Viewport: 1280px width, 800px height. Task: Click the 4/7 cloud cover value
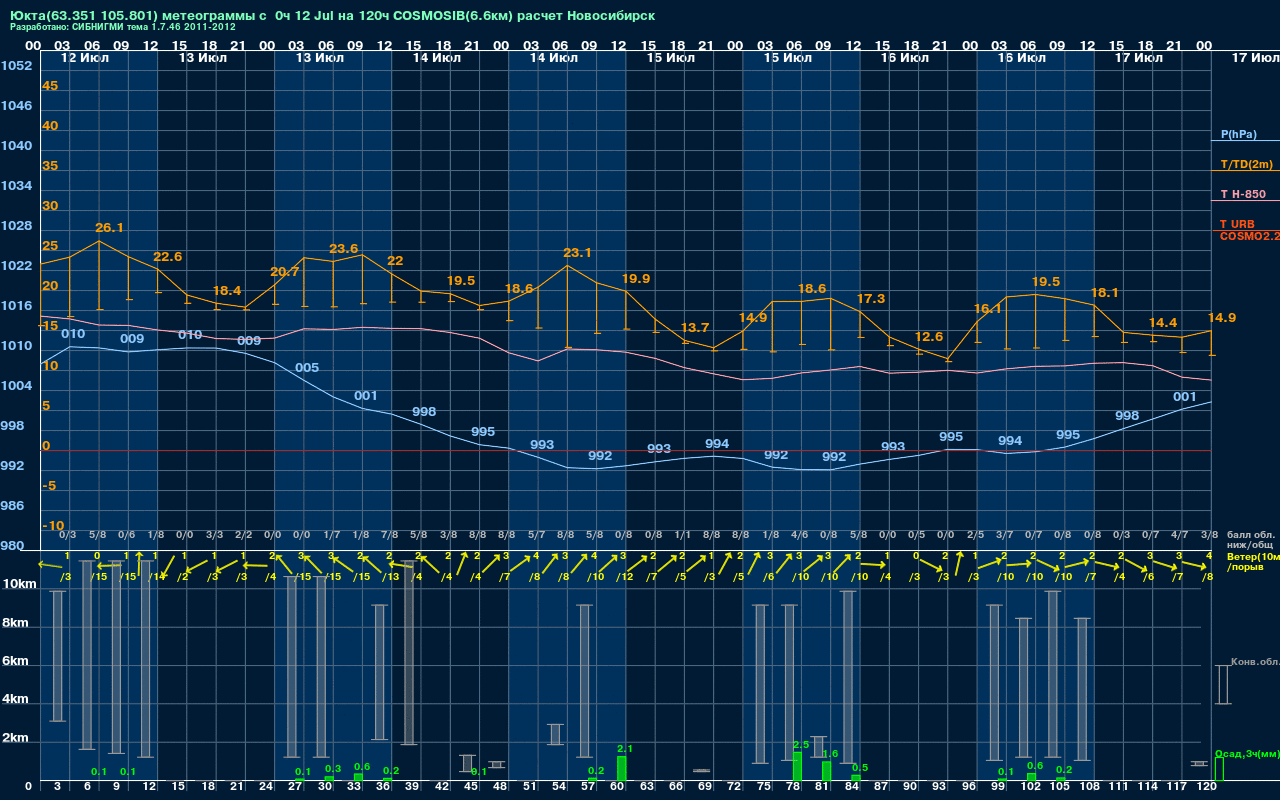[x=1180, y=536]
